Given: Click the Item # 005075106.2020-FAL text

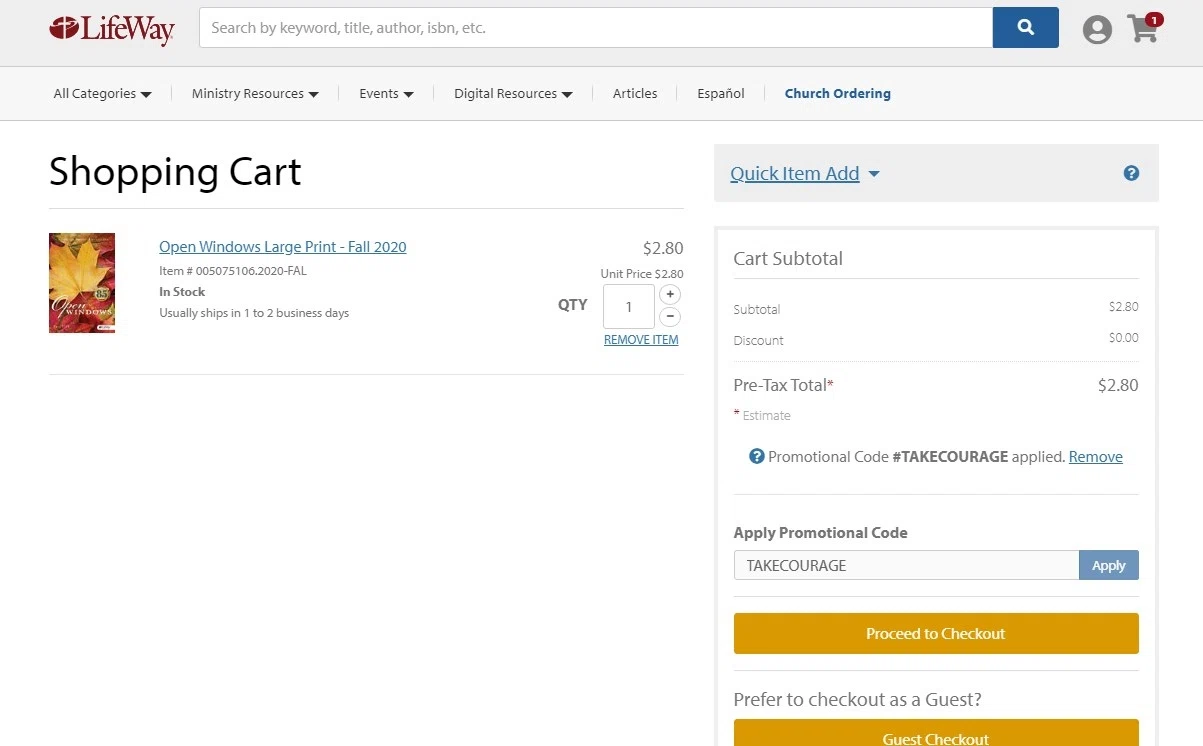Looking at the screenshot, I should 233,271.
